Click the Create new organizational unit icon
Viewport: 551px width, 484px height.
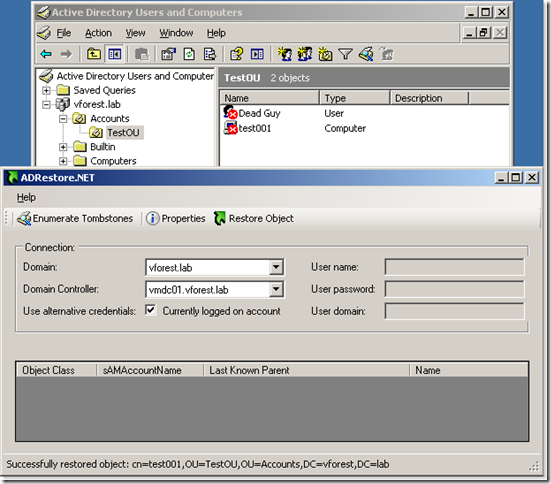[325, 54]
